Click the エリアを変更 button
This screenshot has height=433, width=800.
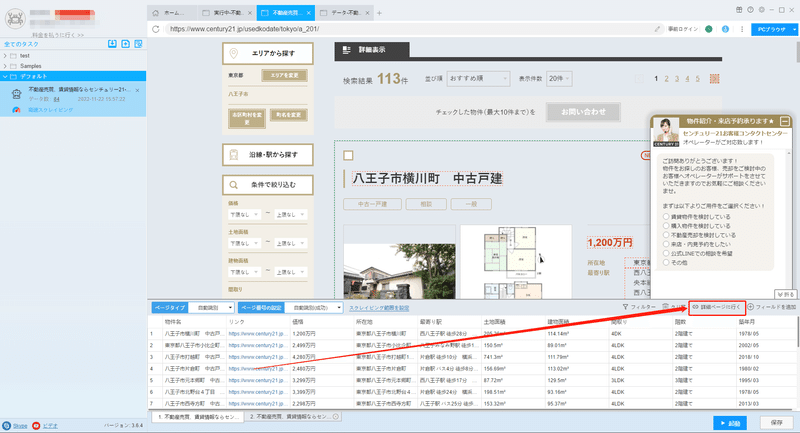point(285,75)
